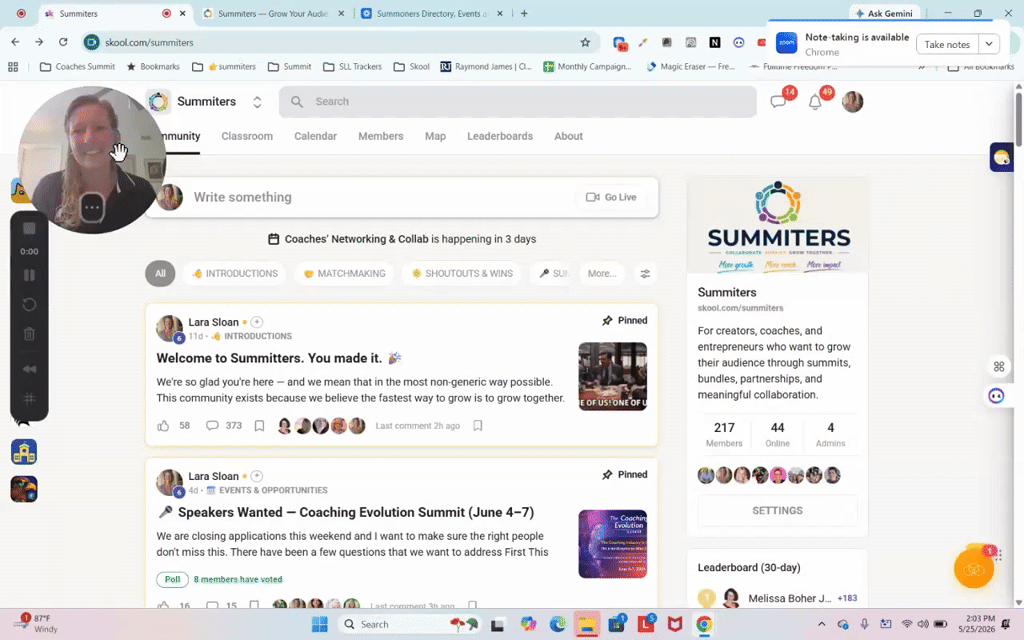This screenshot has height=640, width=1024.
Task: View the 217 Members count
Action: pos(724,434)
